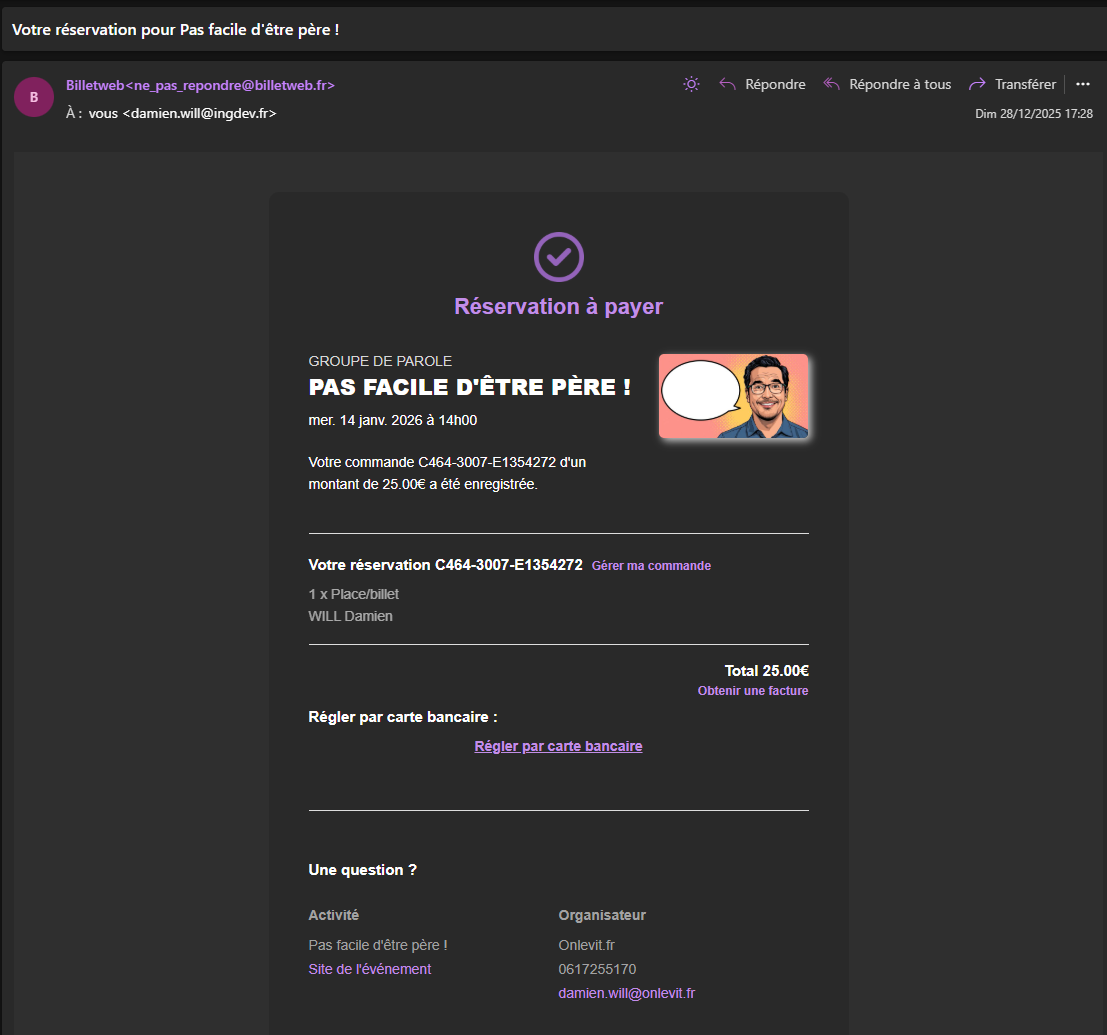Toggle the sun light/dark mode icon
The image size is (1107, 1035).
coord(691,84)
